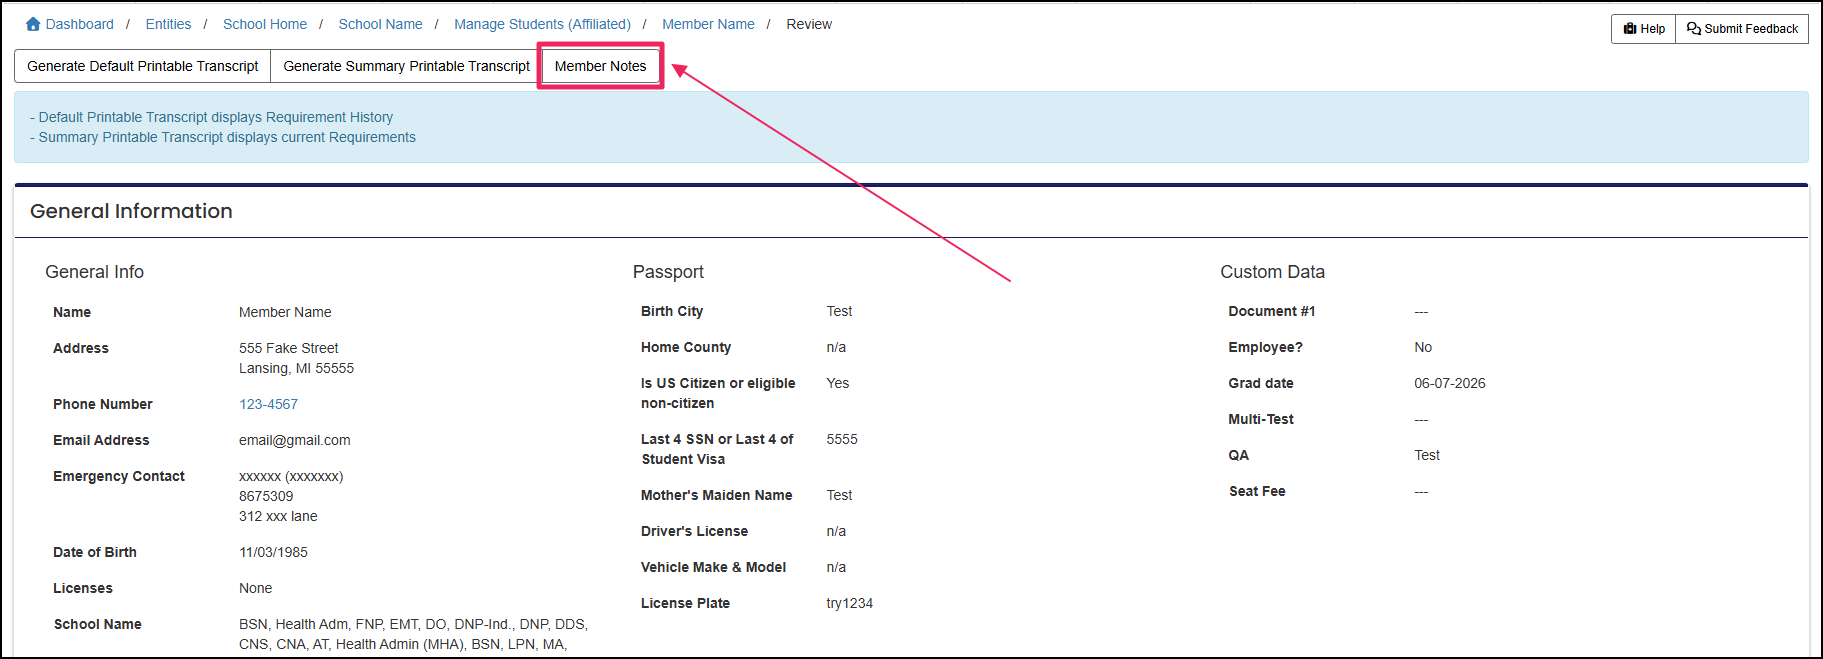1823x659 pixels.
Task: Click phone number 123-4567 link
Action: tap(268, 404)
